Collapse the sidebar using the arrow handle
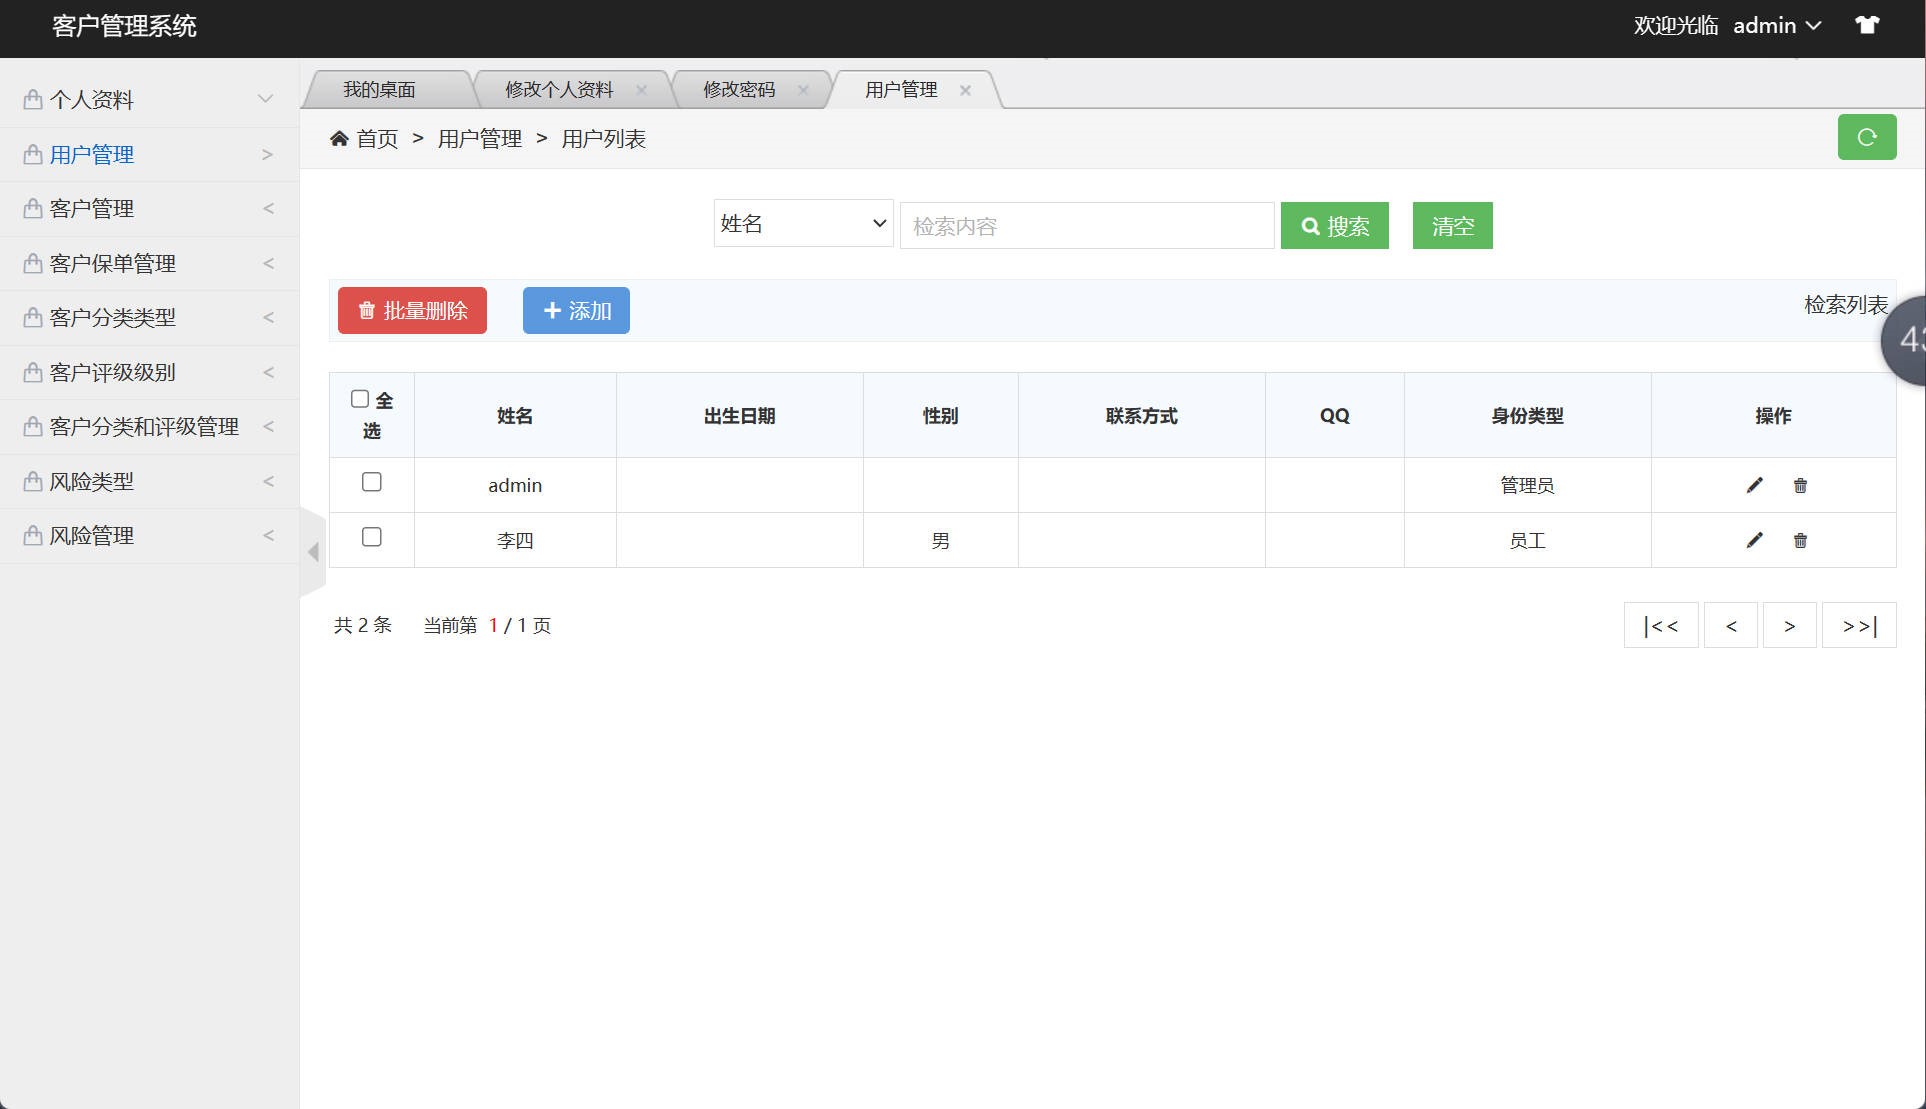The width and height of the screenshot is (1926, 1109). 313,551
